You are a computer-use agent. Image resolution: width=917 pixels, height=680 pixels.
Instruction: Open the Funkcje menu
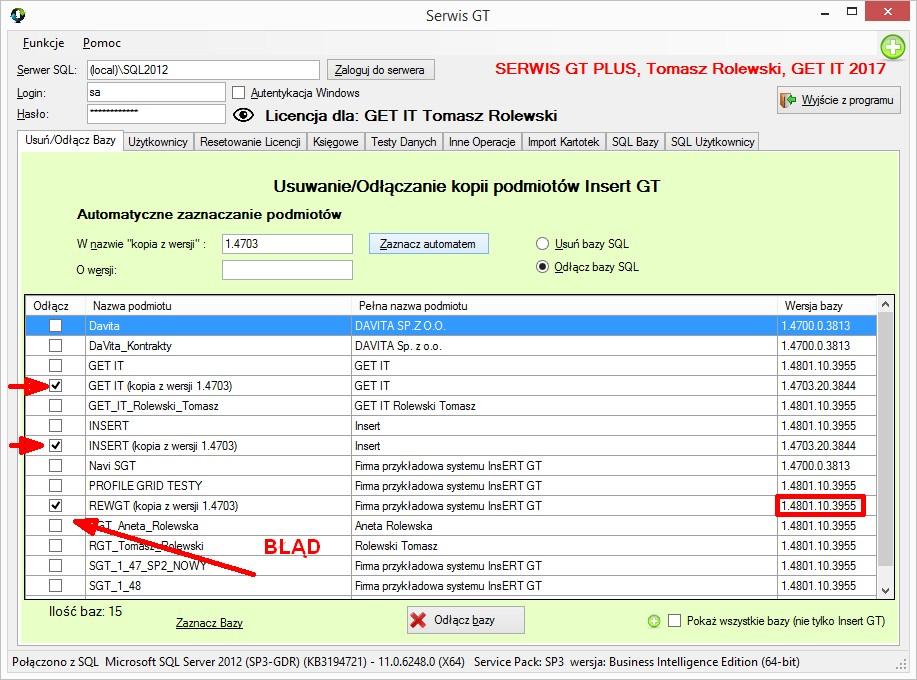tap(43, 43)
